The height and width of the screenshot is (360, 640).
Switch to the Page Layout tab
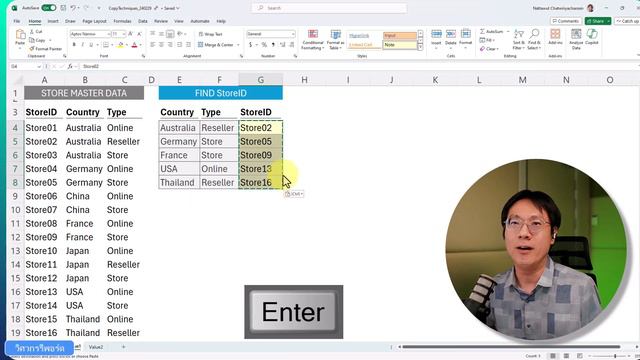click(94, 21)
